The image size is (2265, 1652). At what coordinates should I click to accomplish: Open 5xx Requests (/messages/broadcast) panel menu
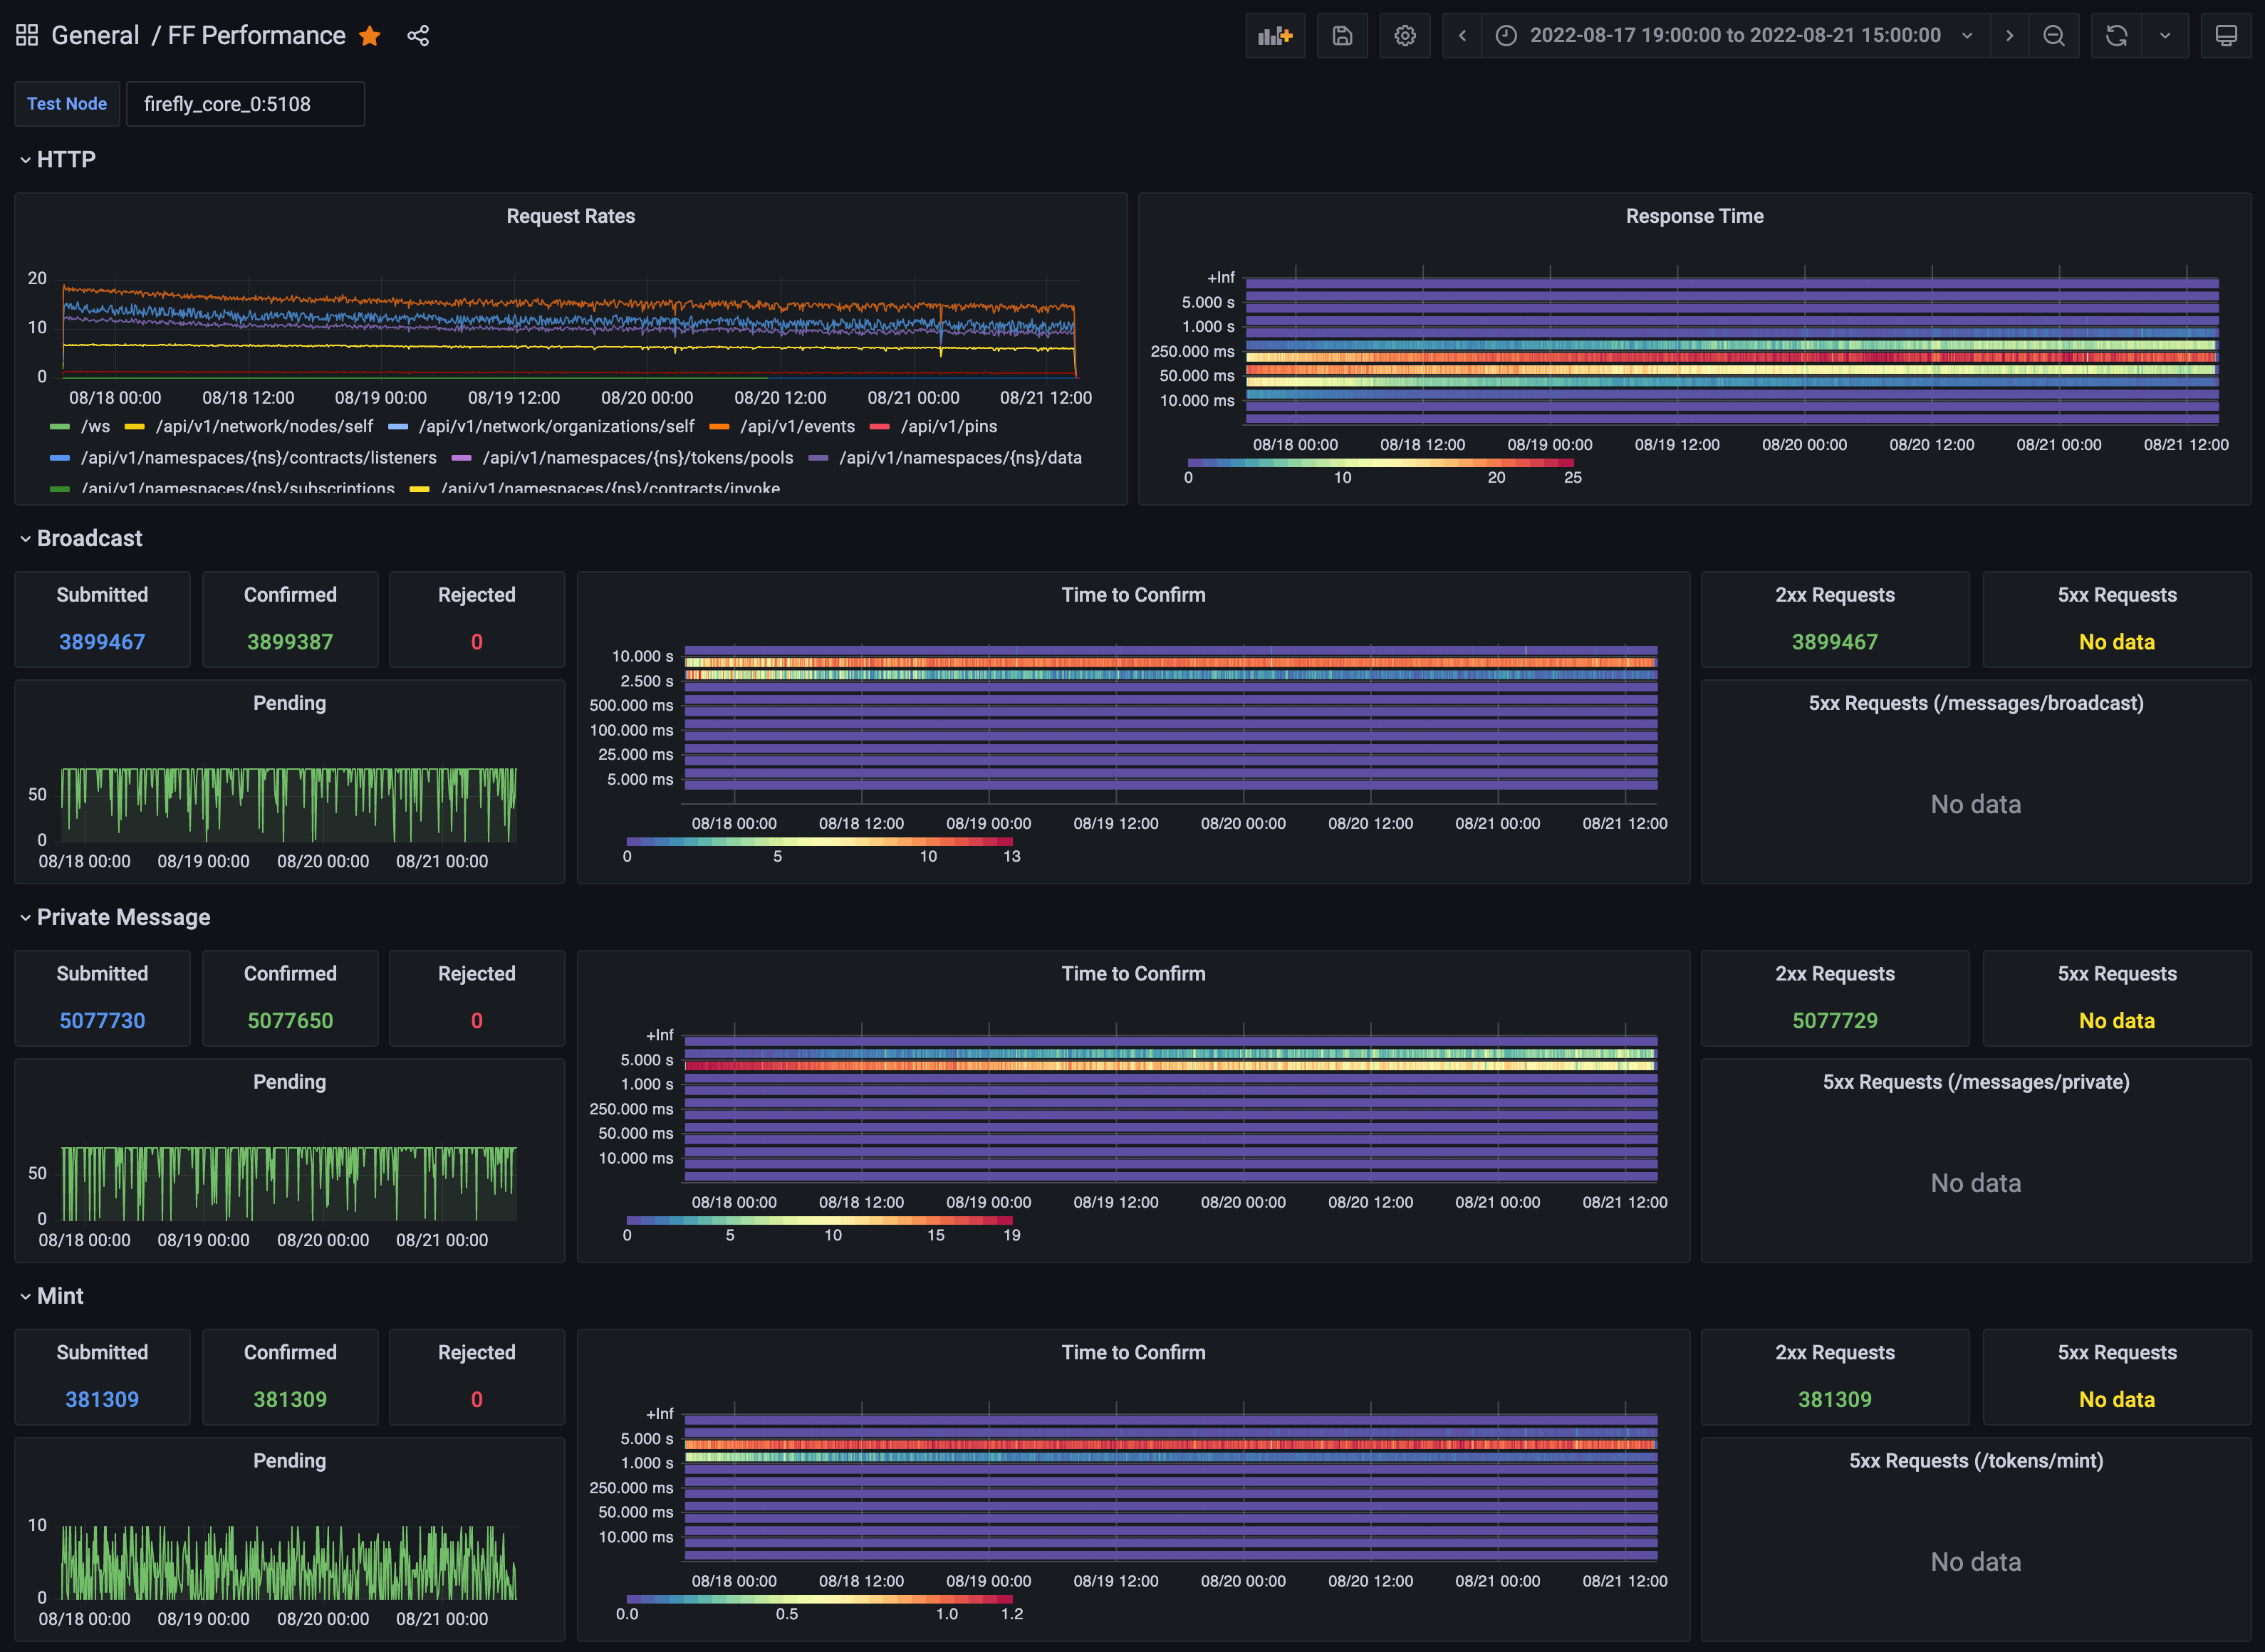1975,703
